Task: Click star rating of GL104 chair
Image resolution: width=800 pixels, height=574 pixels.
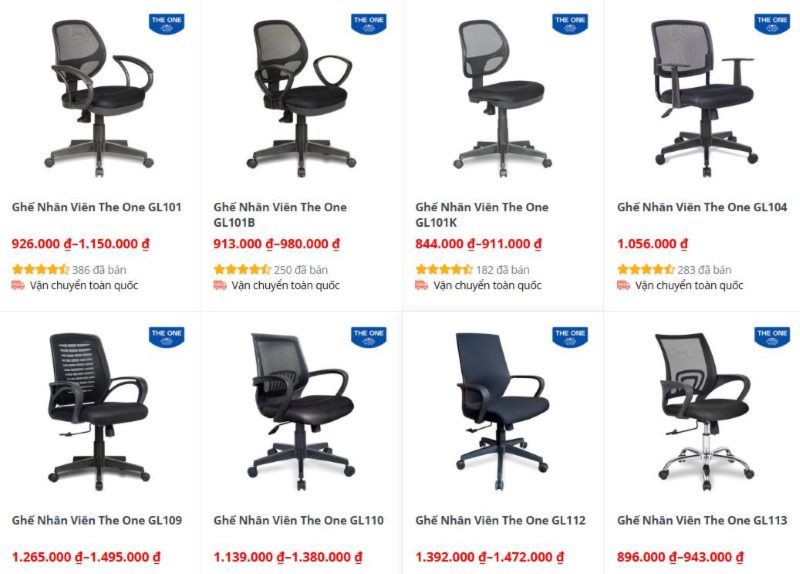Action: (646, 269)
